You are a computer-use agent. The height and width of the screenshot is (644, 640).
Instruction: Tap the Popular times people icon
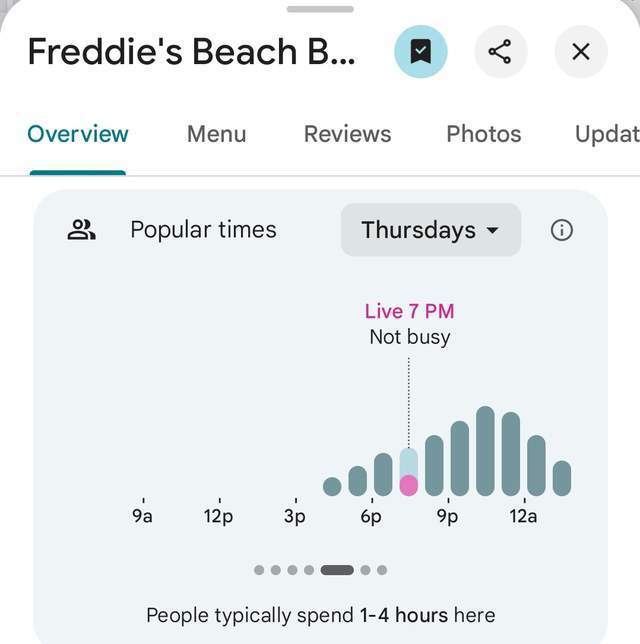coord(81,230)
